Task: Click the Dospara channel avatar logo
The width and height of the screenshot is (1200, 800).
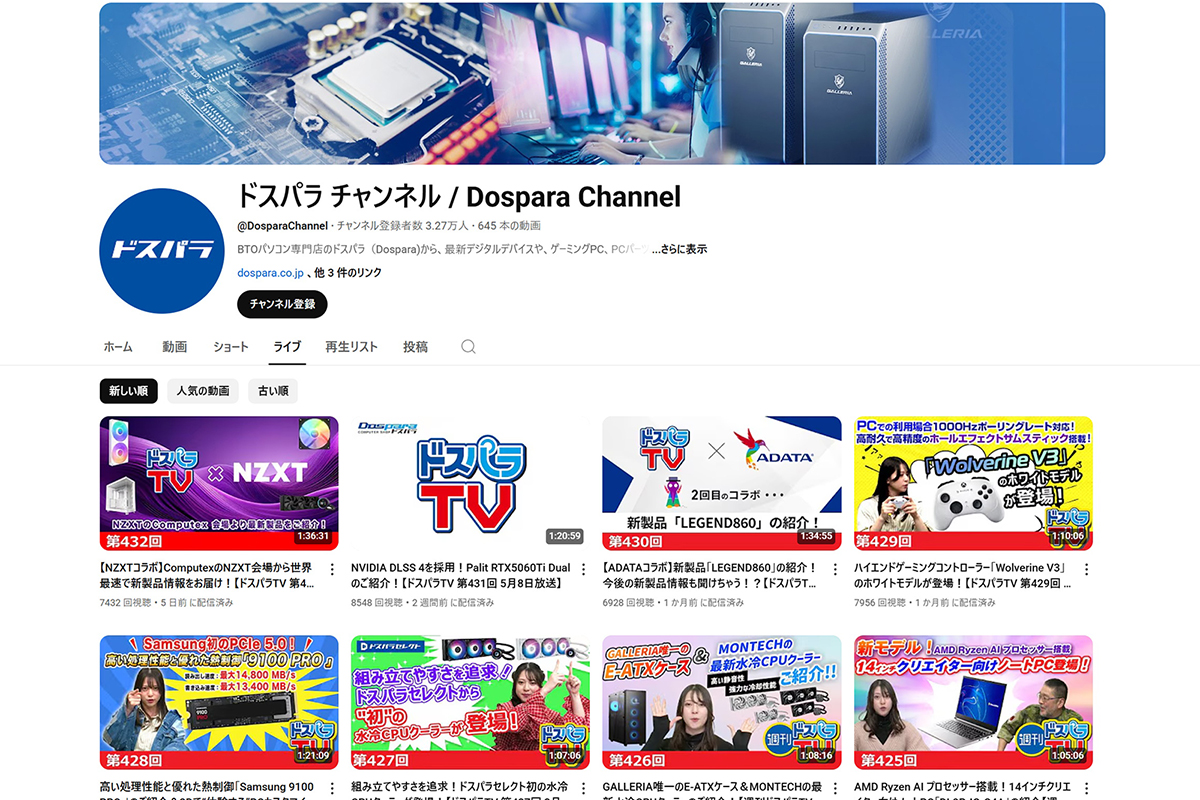Action: pyautogui.click(x=160, y=250)
